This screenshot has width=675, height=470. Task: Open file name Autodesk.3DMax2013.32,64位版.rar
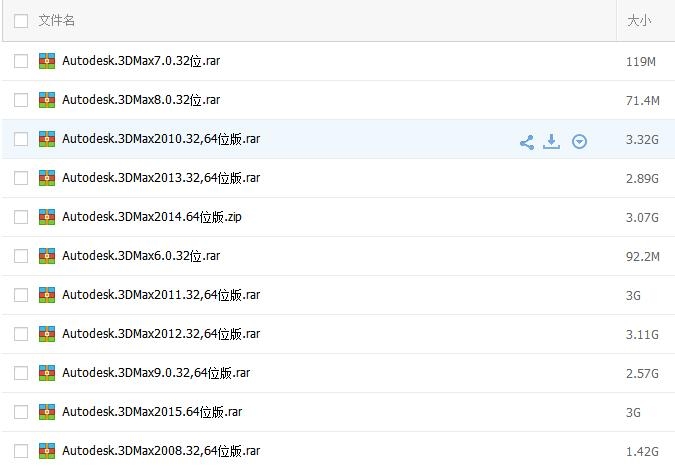pyautogui.click(x=161, y=178)
